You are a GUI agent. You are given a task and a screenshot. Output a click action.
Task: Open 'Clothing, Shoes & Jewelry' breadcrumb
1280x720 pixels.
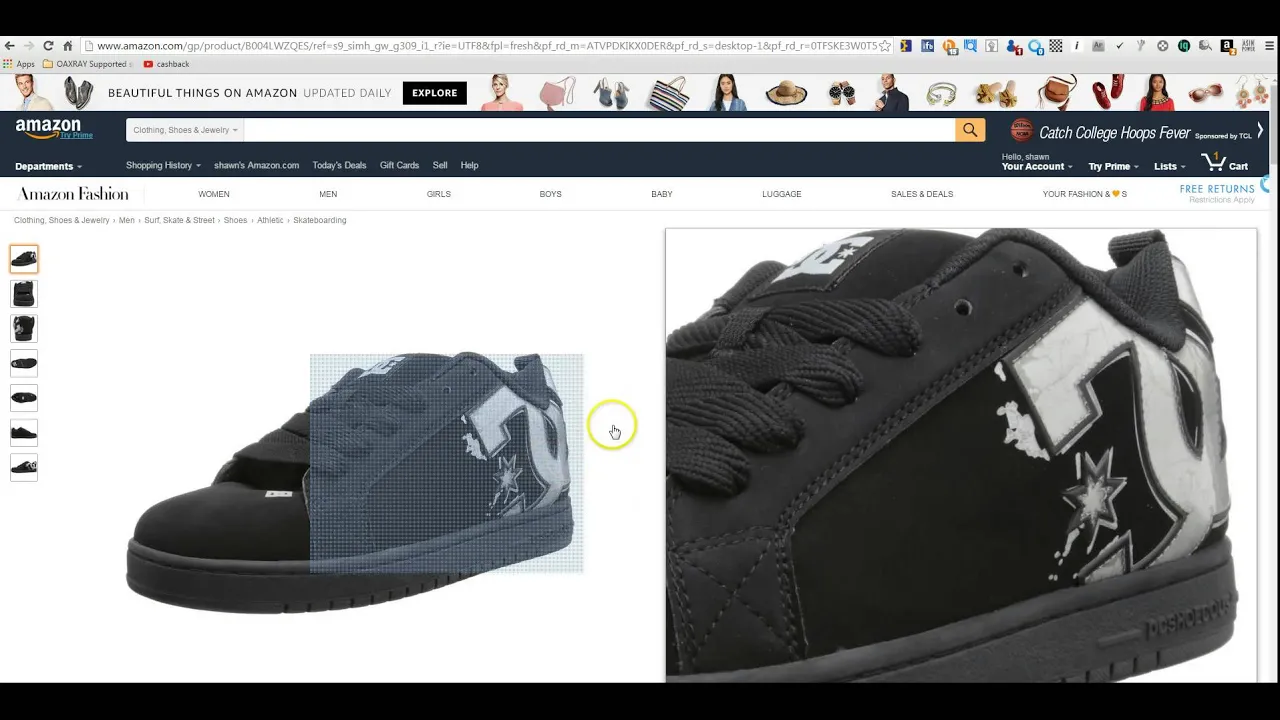click(62, 220)
